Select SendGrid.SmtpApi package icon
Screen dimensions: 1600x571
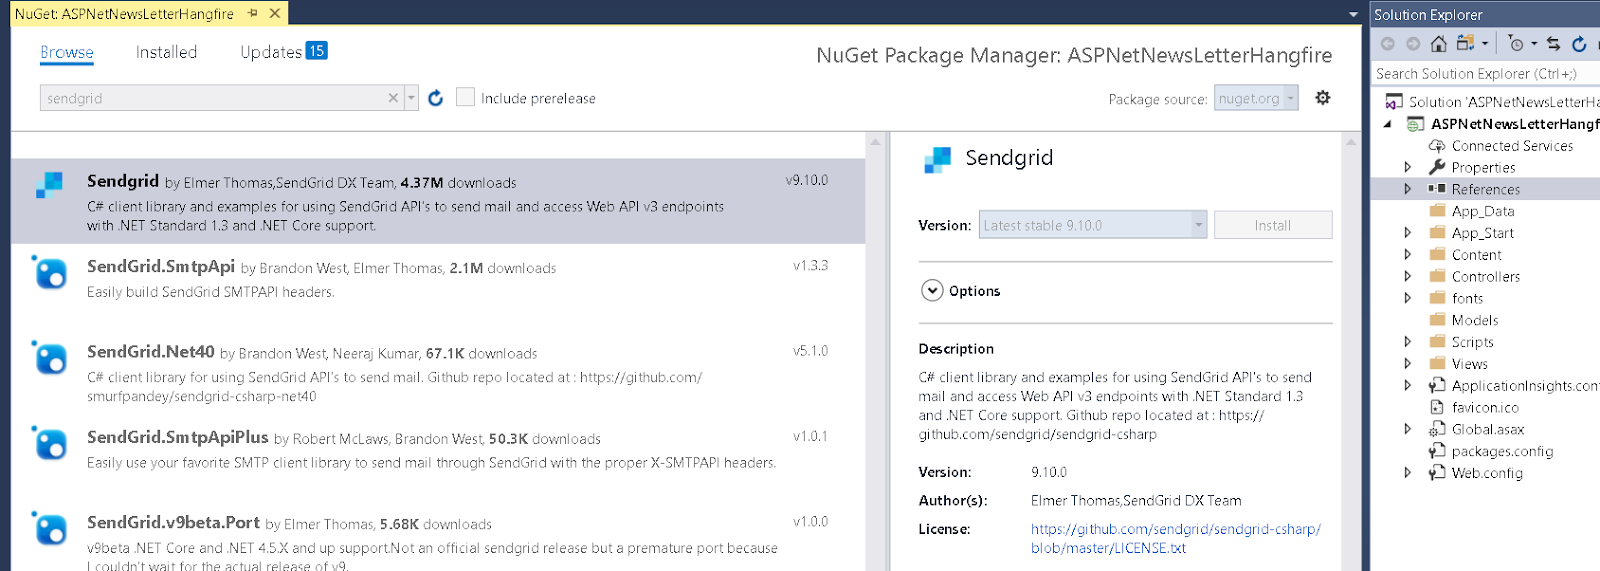click(x=50, y=273)
